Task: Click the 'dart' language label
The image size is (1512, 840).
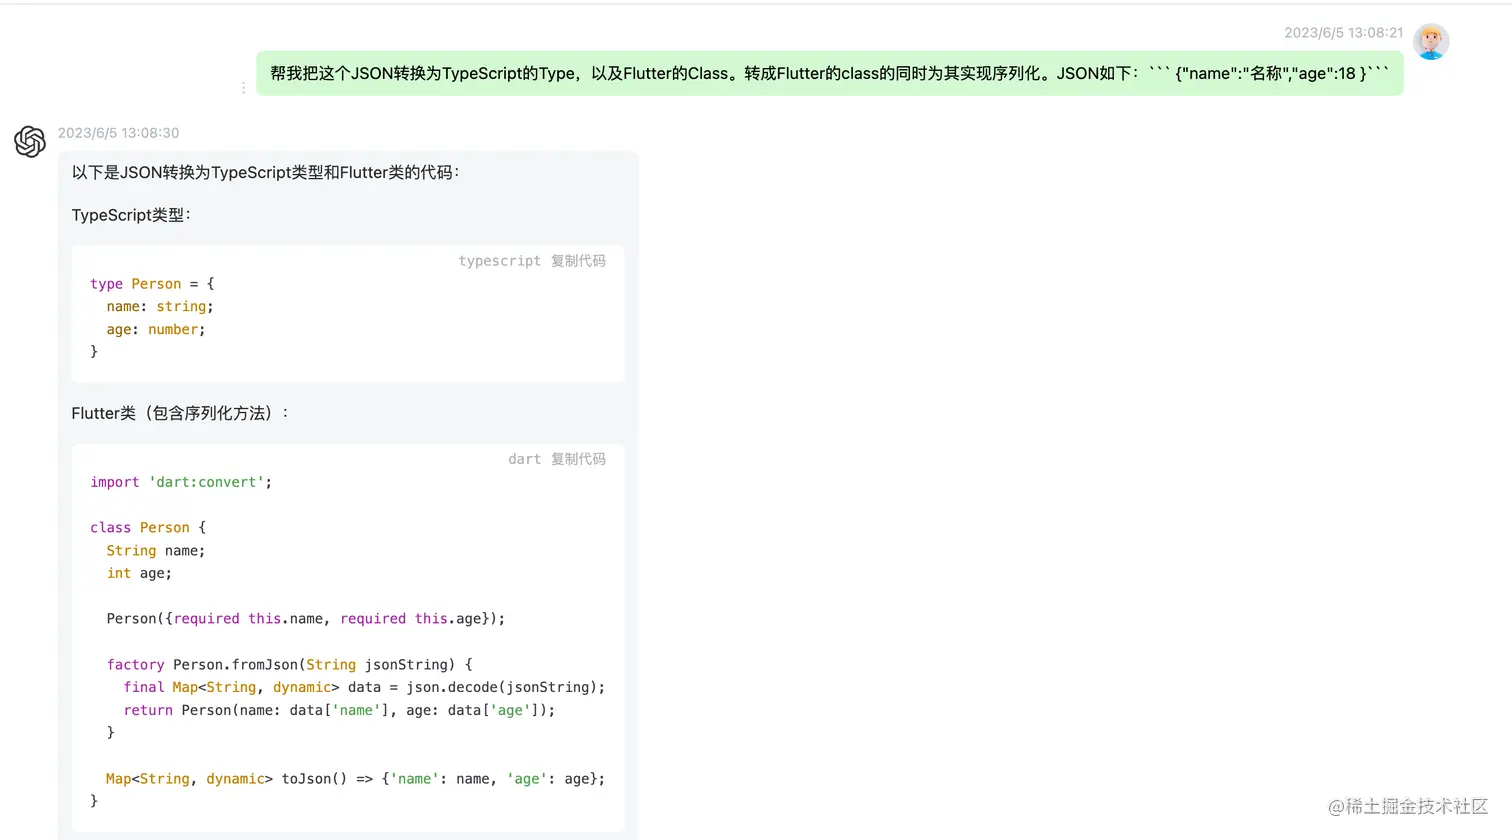Action: (524, 459)
